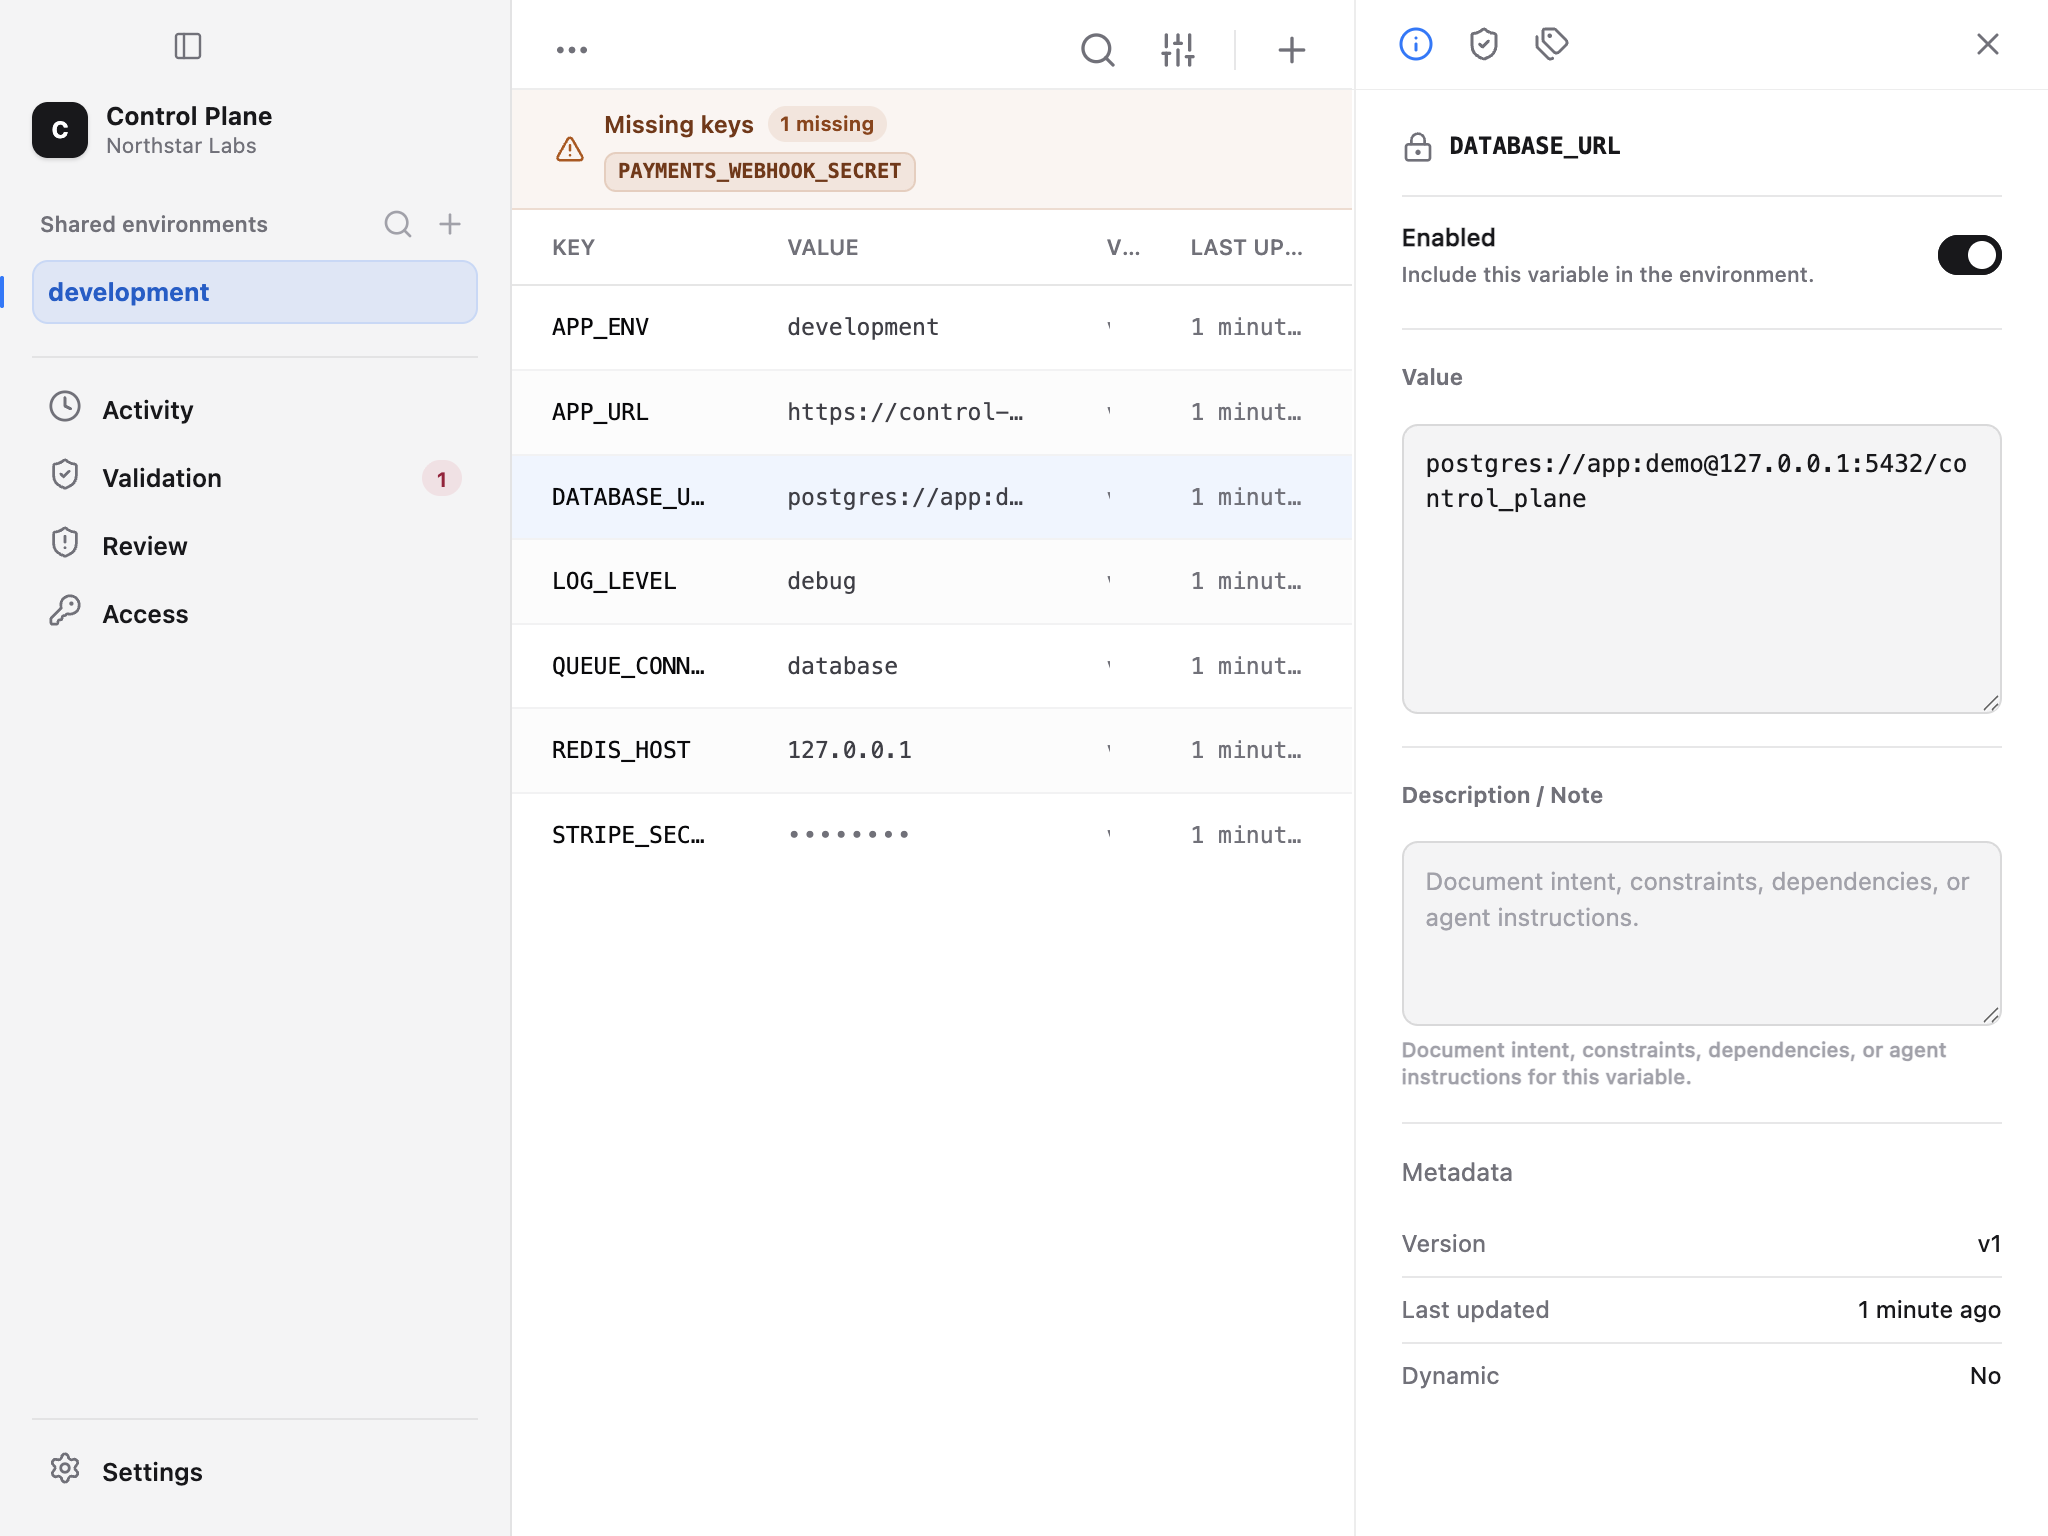This screenshot has width=2048, height=1536.
Task: Grab the Description field resize handle
Action: click(1990, 1015)
